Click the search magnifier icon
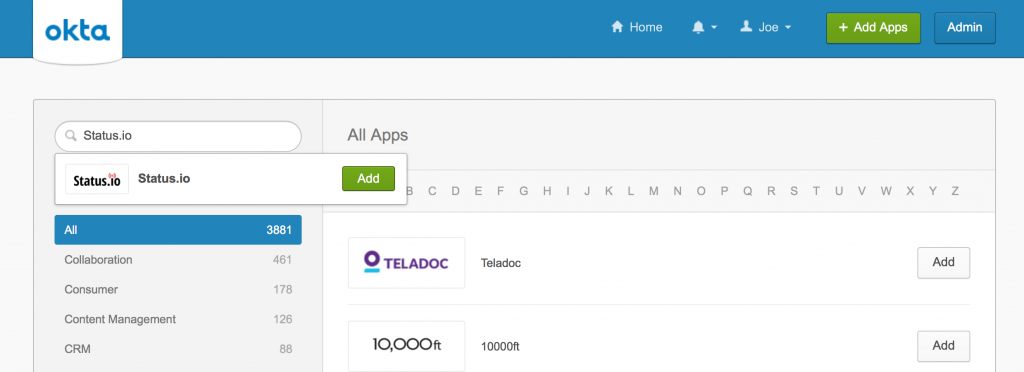The height and width of the screenshot is (372, 1024). coord(71,136)
